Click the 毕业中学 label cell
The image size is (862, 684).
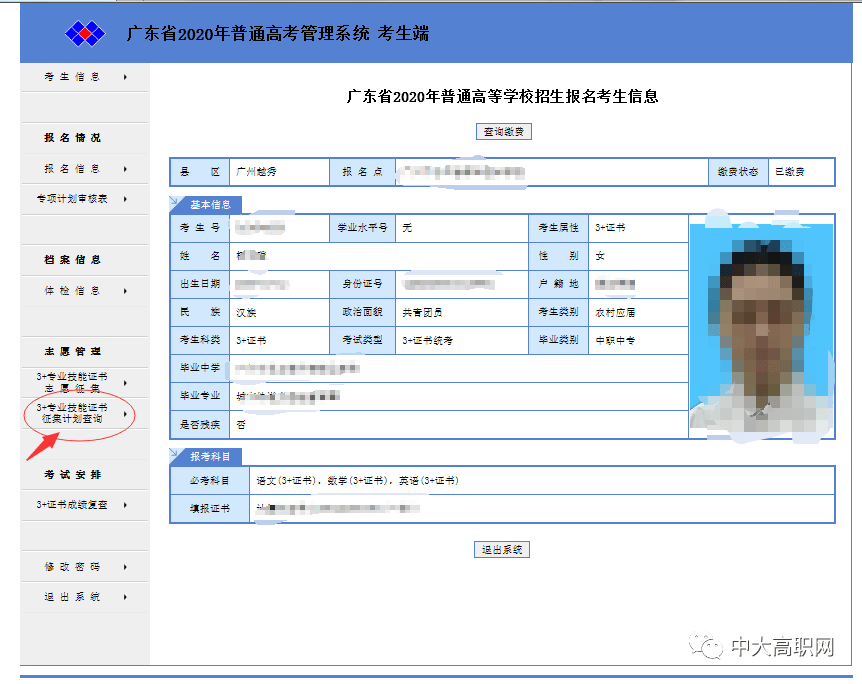point(200,368)
